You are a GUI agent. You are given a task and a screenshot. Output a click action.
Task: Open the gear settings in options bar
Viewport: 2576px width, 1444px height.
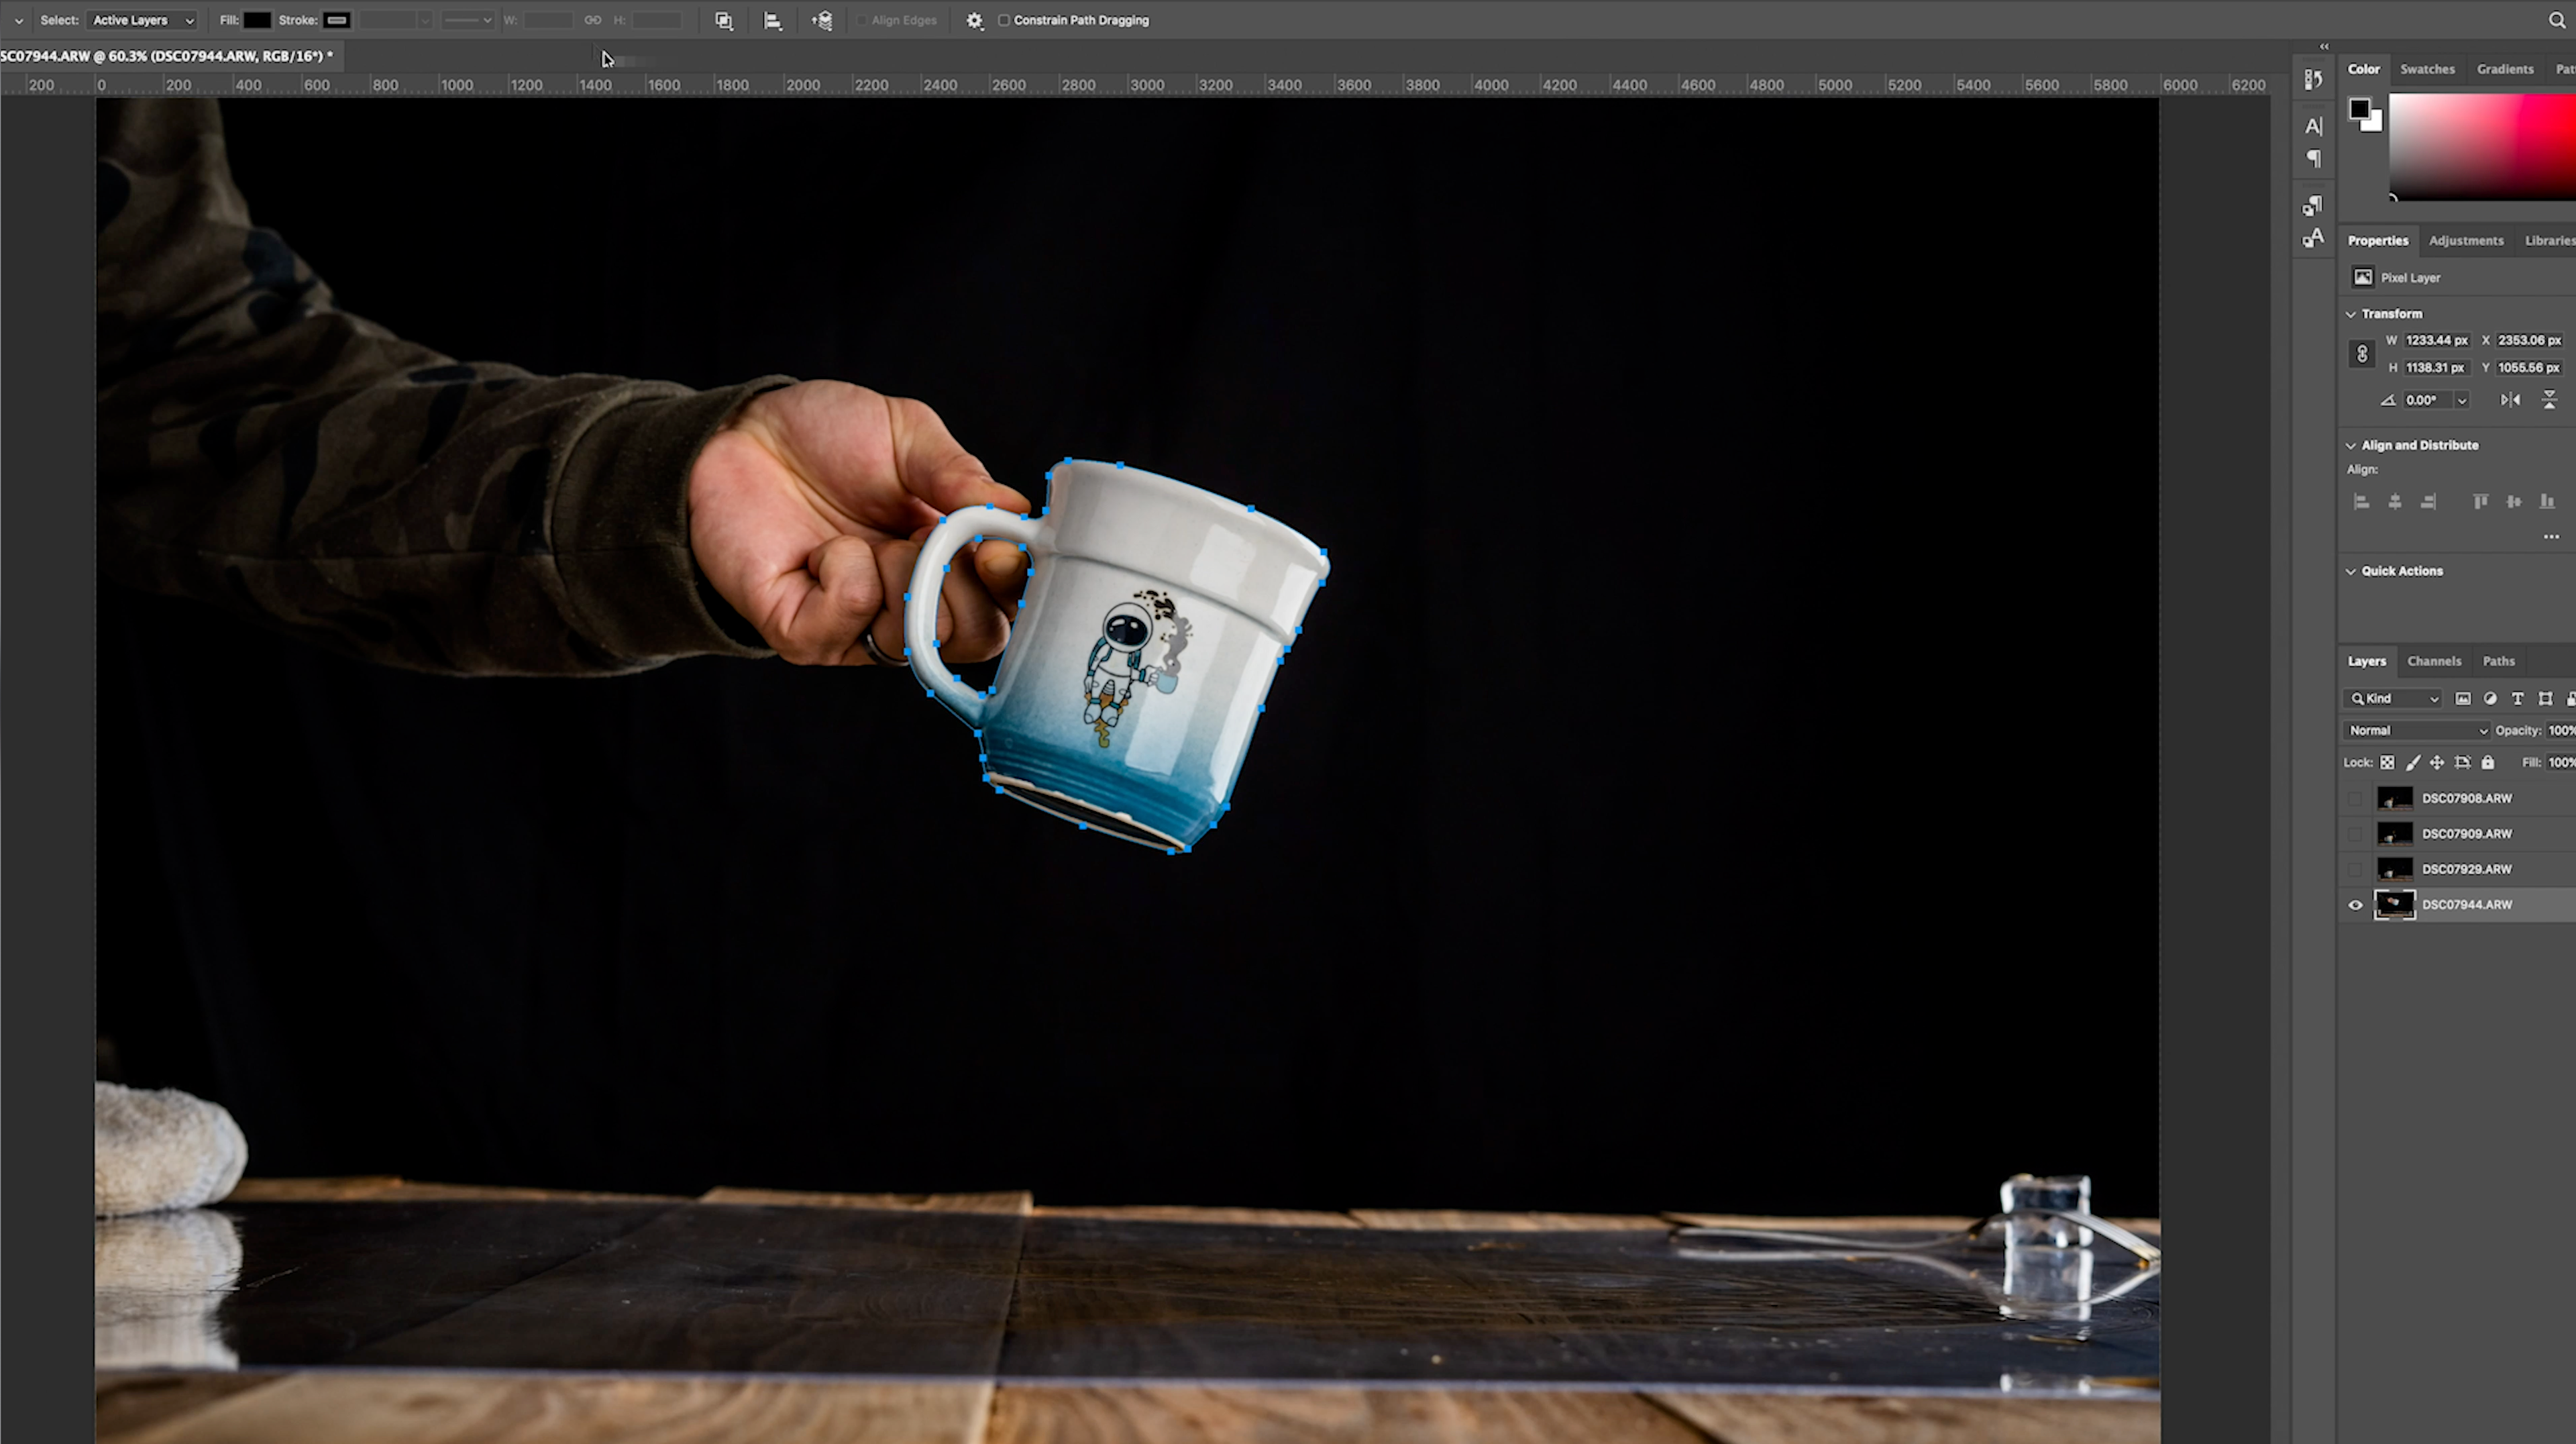(x=974, y=20)
